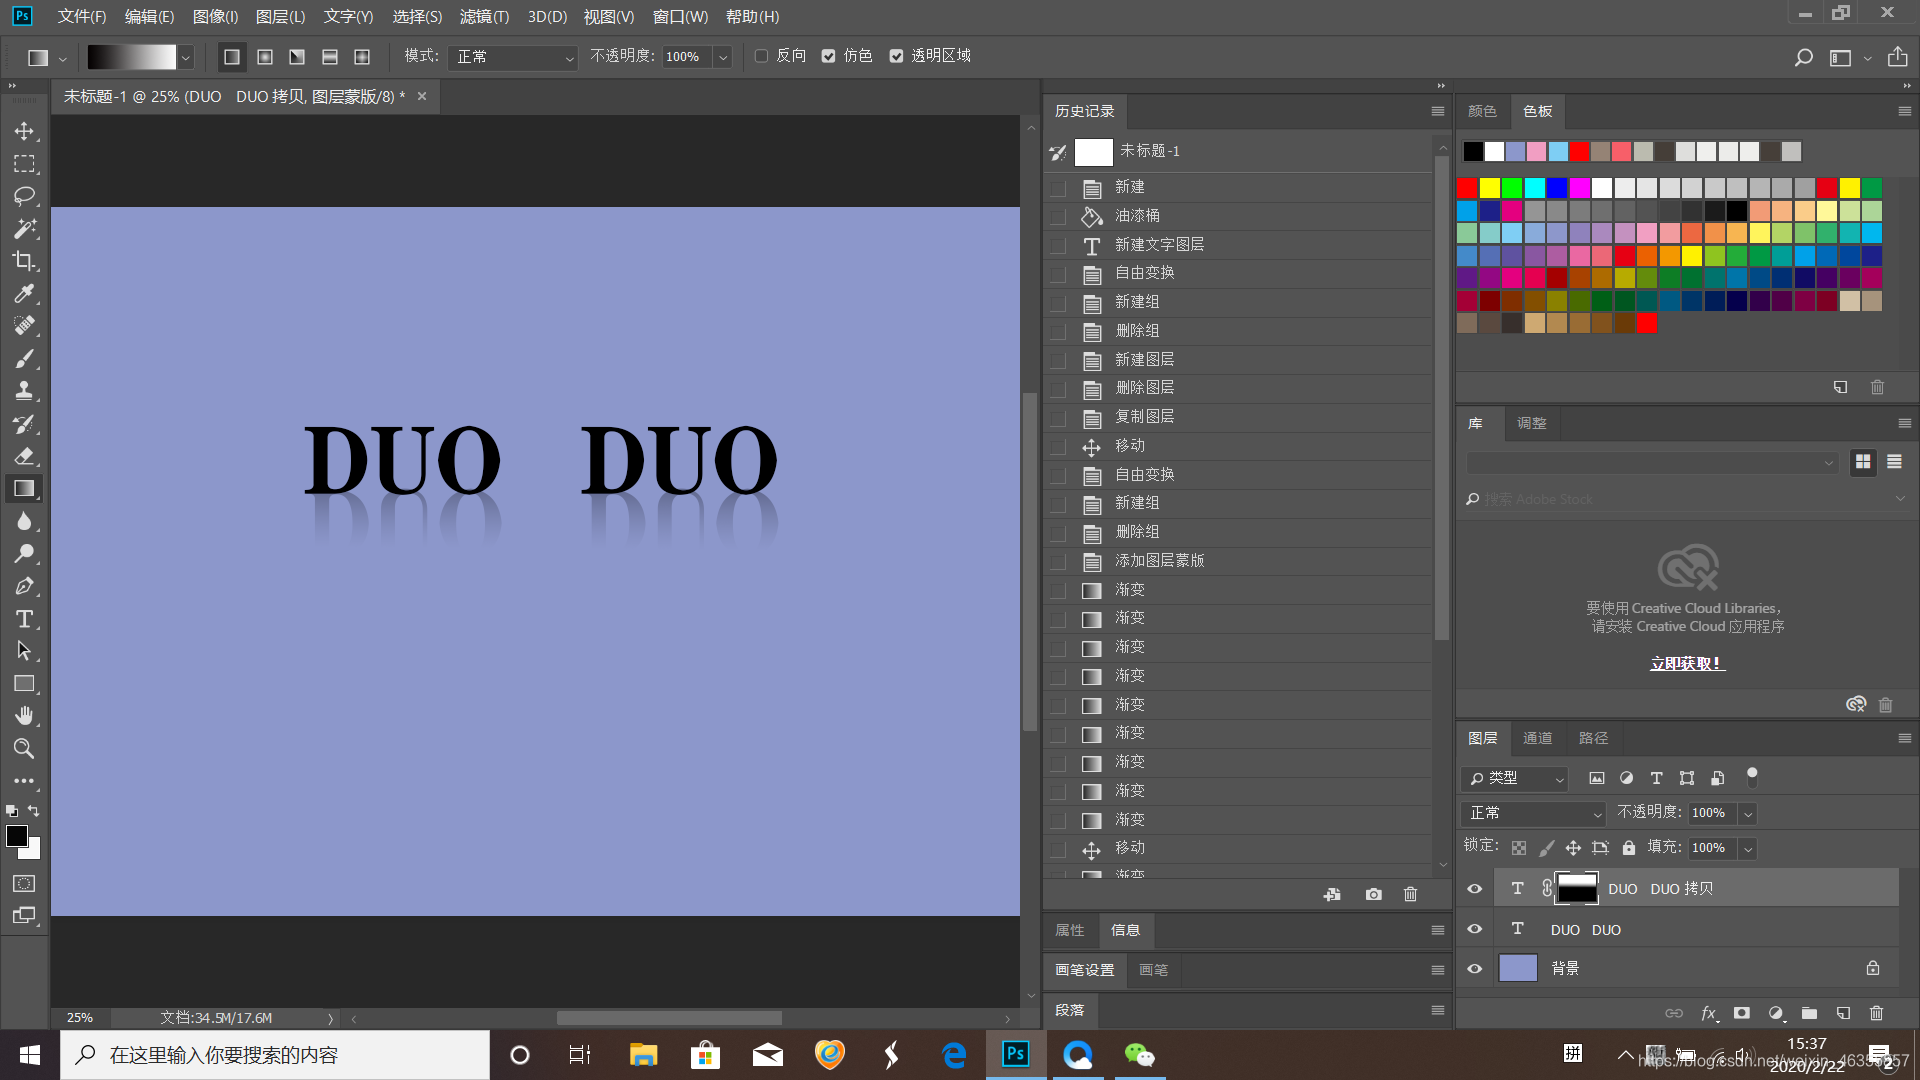Select the 添加图层蒙版 history state

(x=1159, y=561)
